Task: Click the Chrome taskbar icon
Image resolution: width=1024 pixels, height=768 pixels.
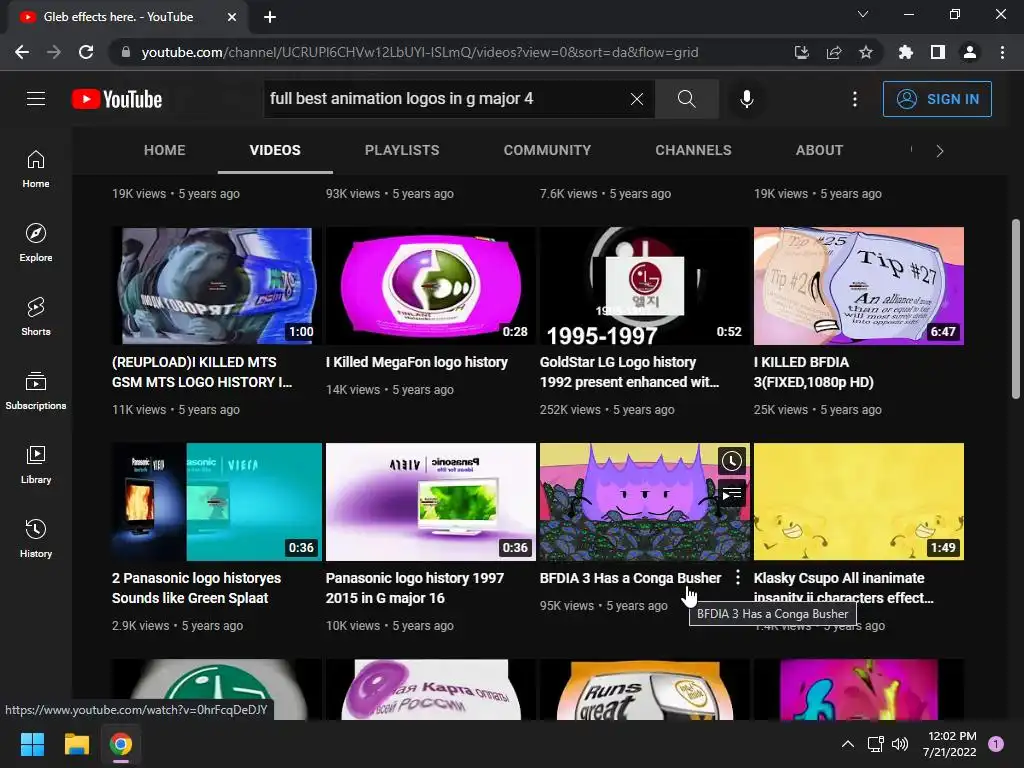Action: pyautogui.click(x=121, y=744)
